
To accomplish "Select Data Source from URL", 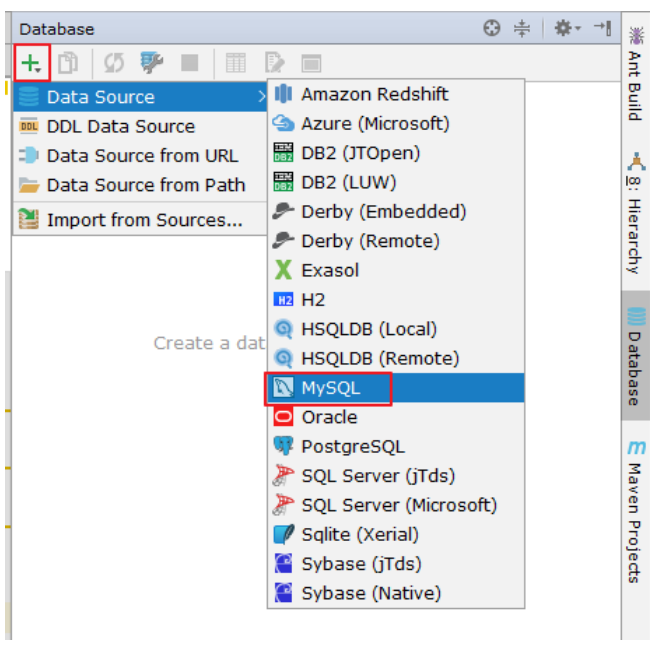I will (140, 156).
